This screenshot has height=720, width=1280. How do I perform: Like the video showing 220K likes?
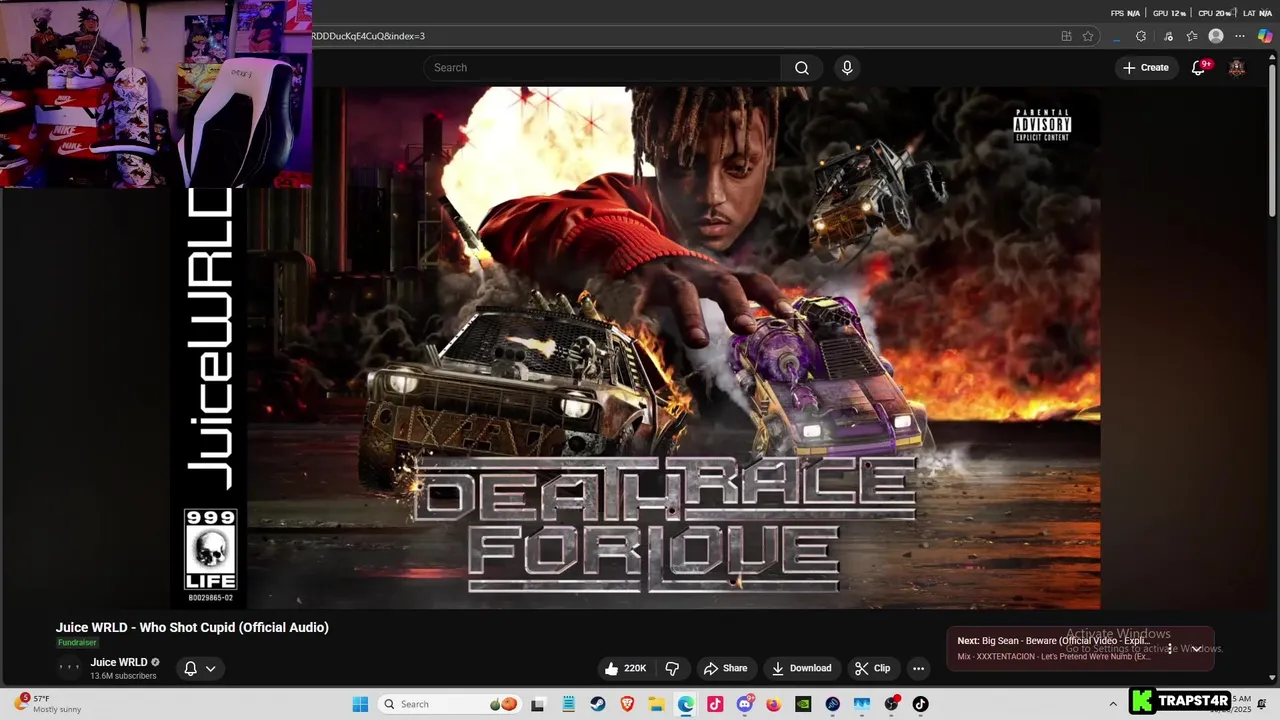click(x=625, y=668)
